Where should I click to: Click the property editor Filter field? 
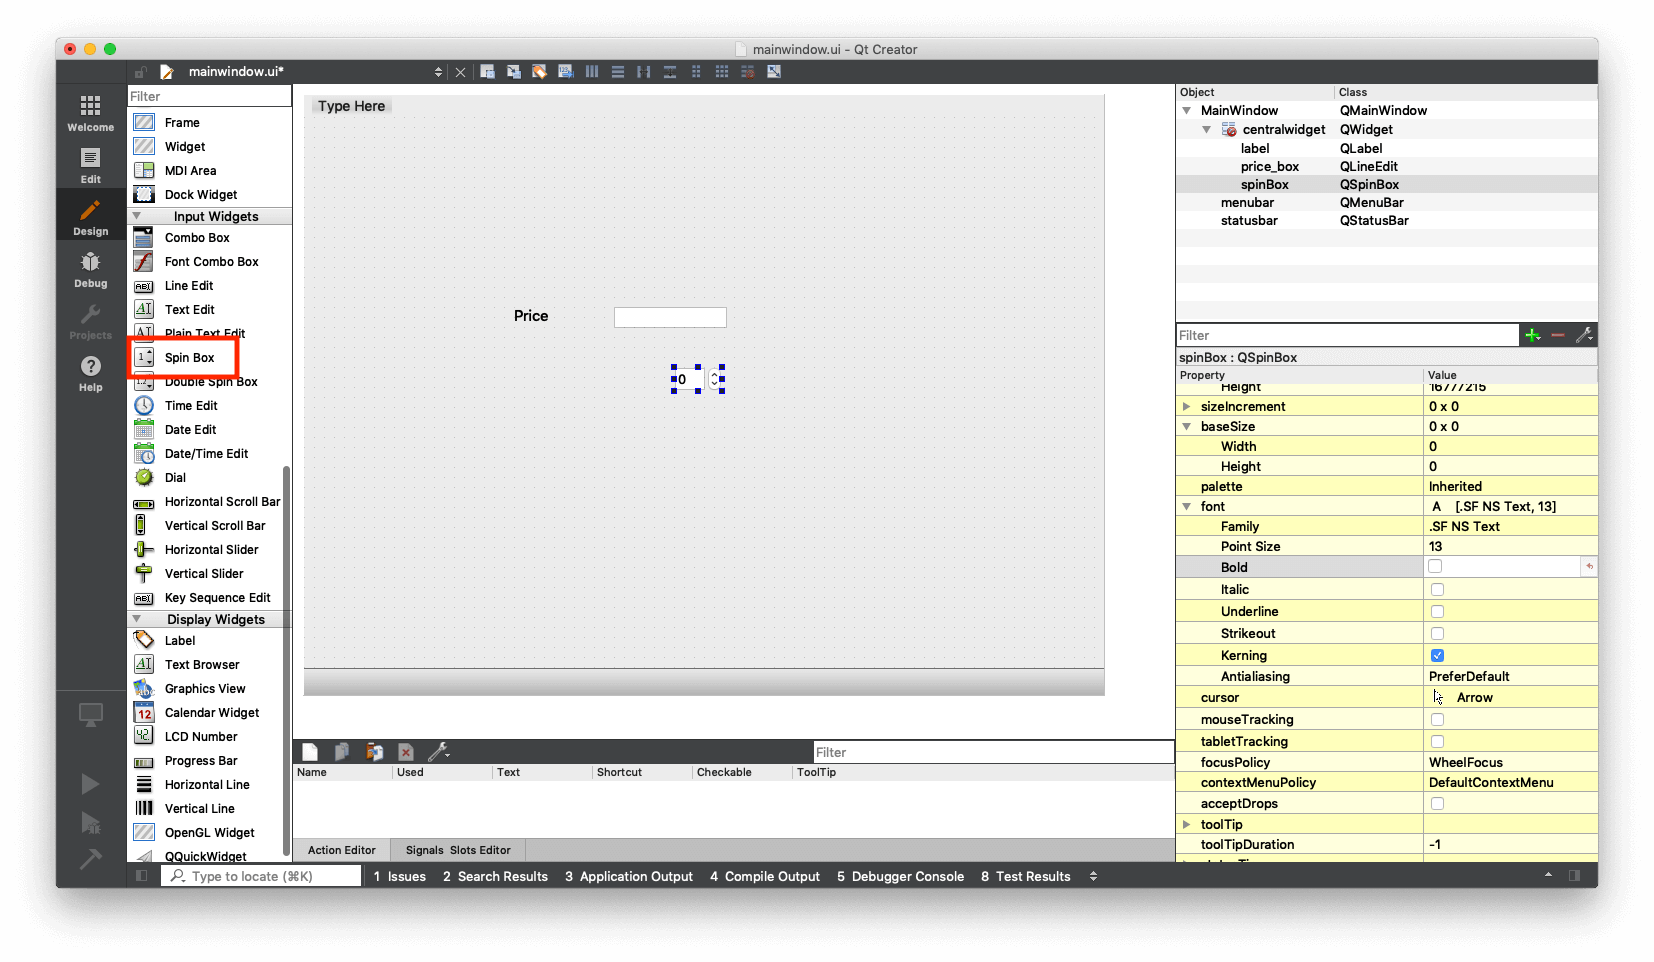(1347, 335)
